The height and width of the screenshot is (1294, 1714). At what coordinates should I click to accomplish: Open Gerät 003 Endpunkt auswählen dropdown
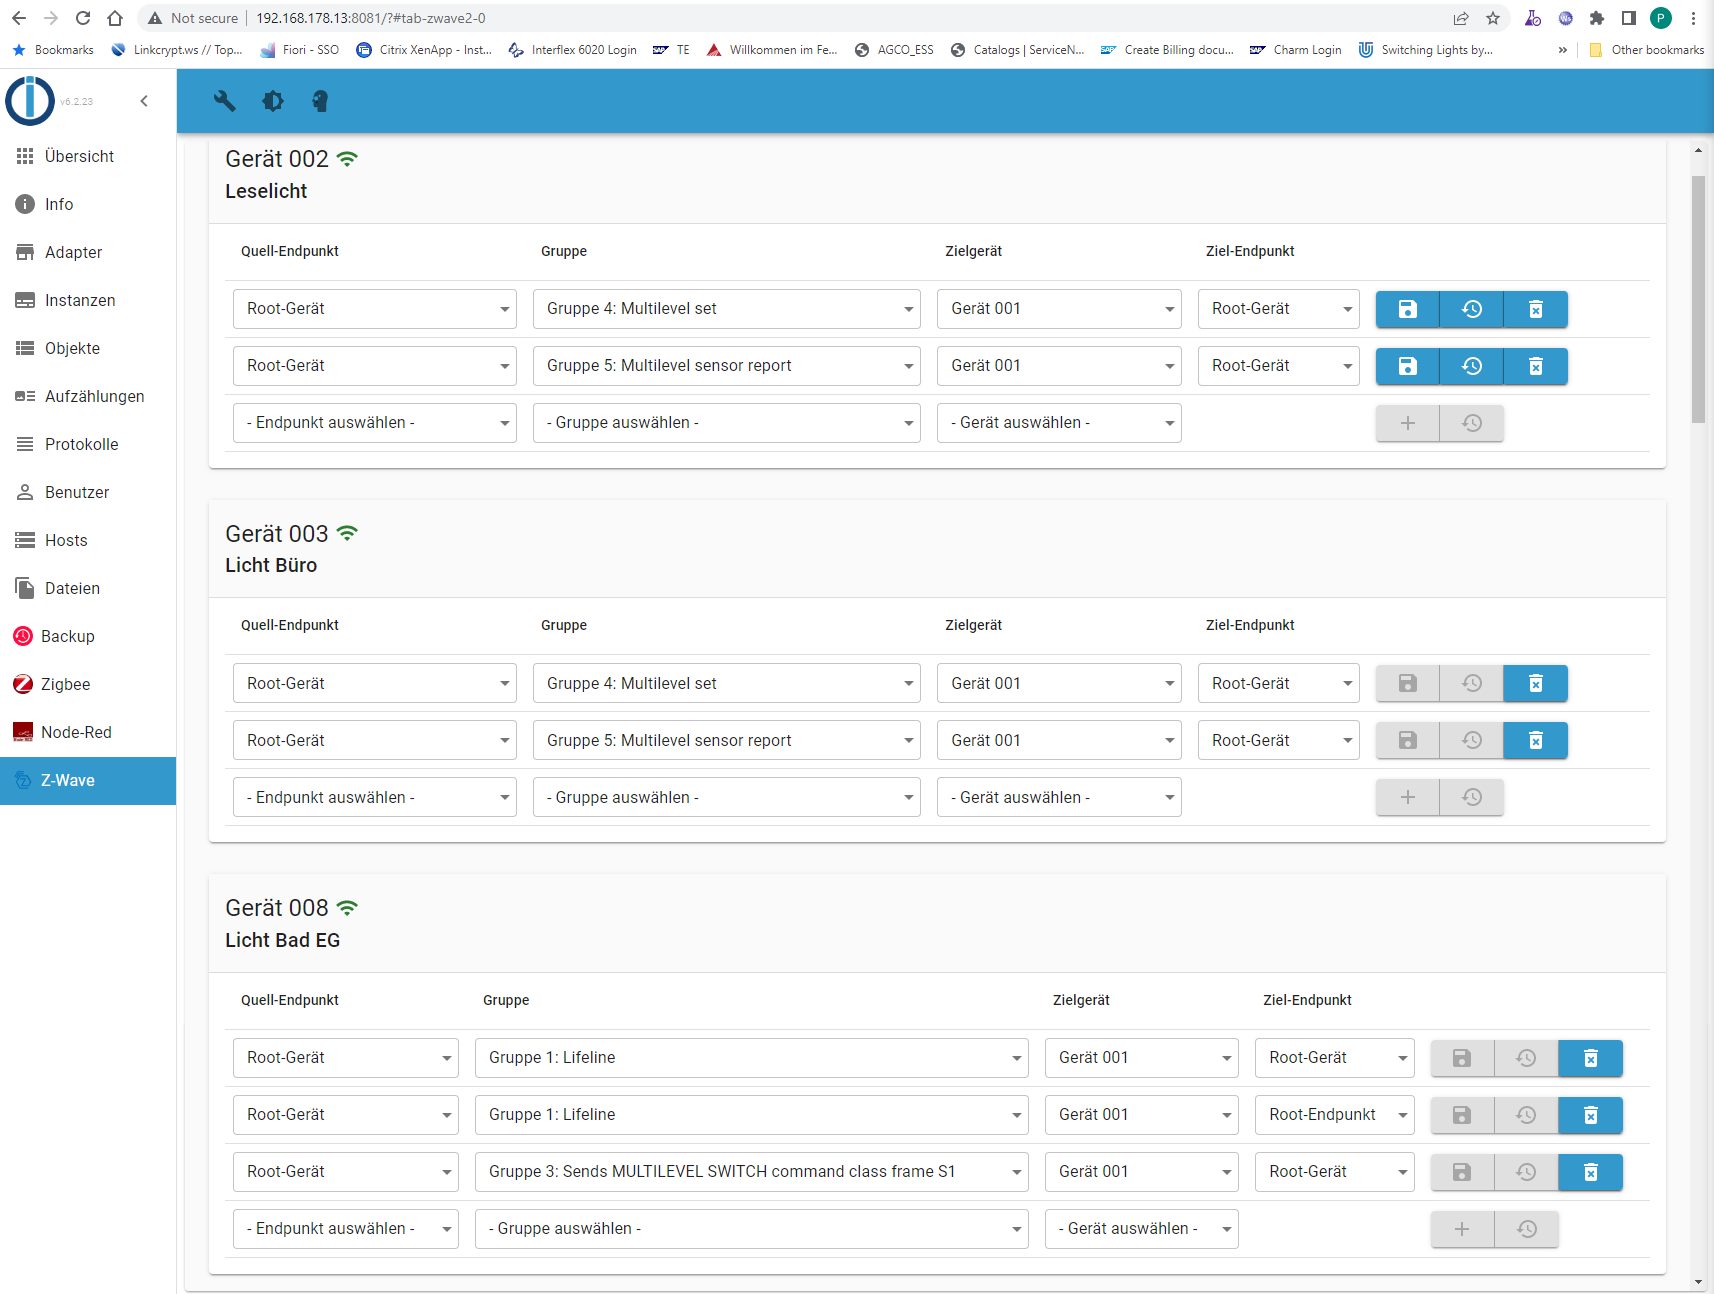click(x=375, y=797)
